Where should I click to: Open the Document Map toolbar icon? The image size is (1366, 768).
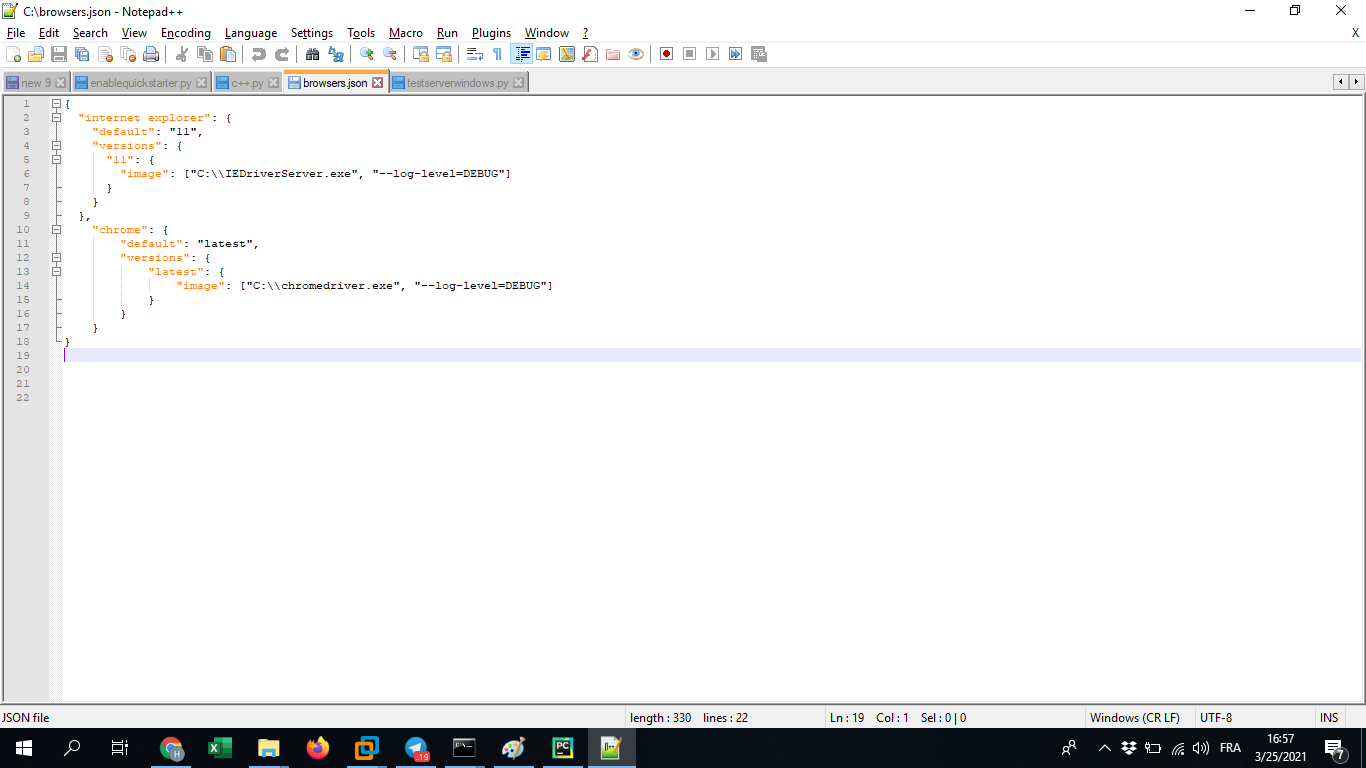click(567, 54)
